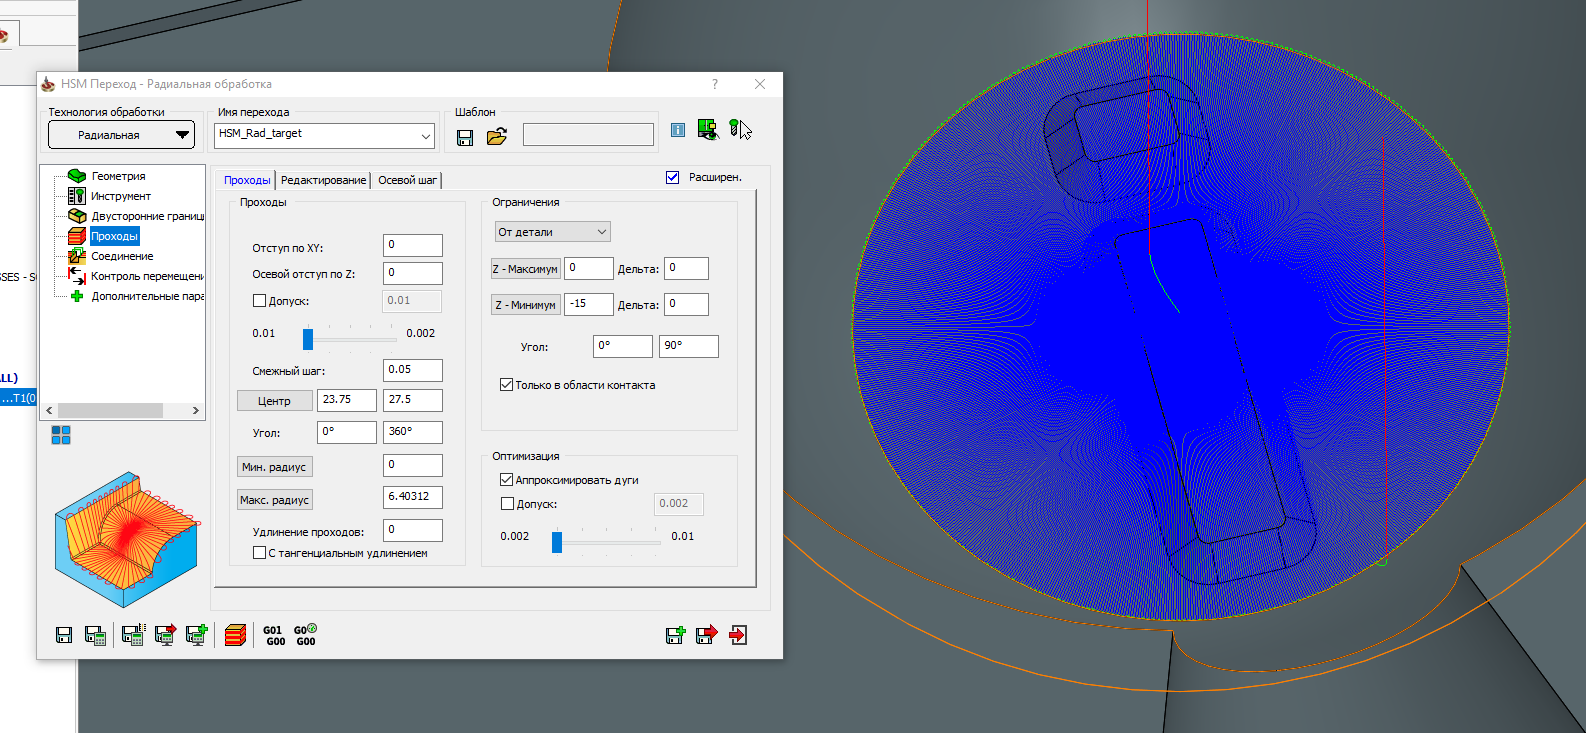Click the red stacked layers icon
Viewport: 1586px width, 733px height.
click(235, 635)
